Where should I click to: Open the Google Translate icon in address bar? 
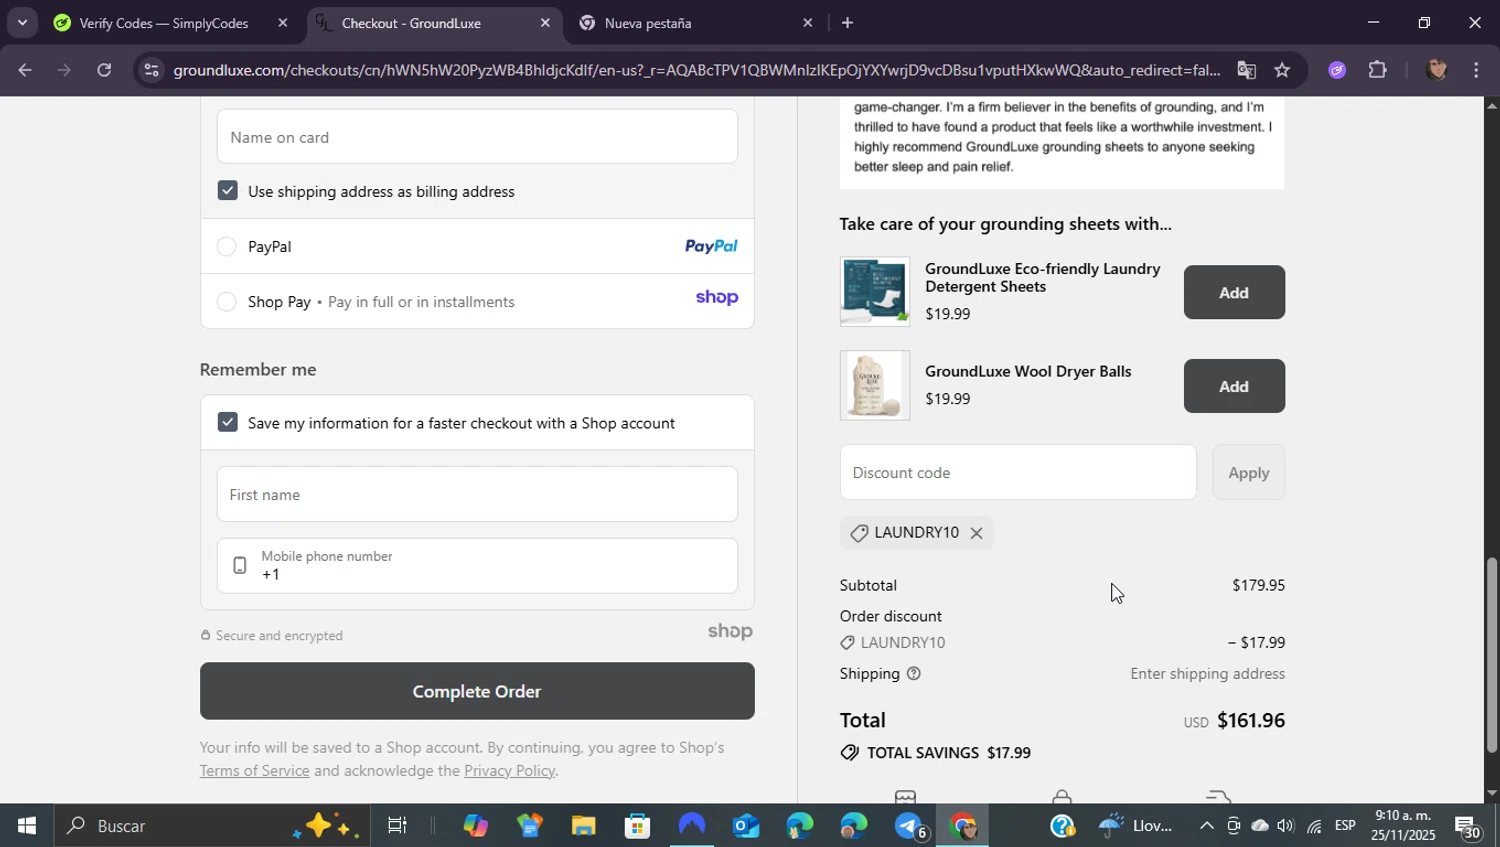point(1246,70)
